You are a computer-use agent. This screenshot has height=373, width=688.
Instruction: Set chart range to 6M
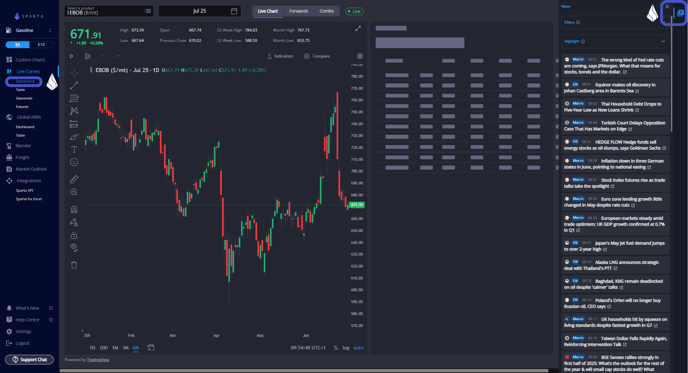pos(136,348)
